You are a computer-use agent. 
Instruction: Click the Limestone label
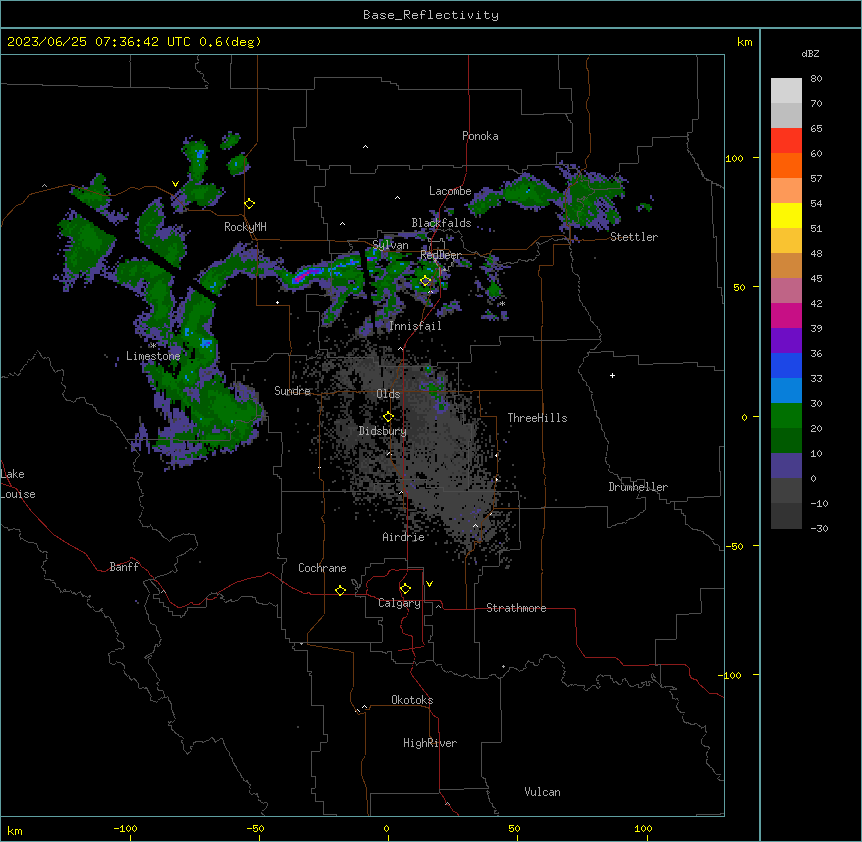coord(153,356)
